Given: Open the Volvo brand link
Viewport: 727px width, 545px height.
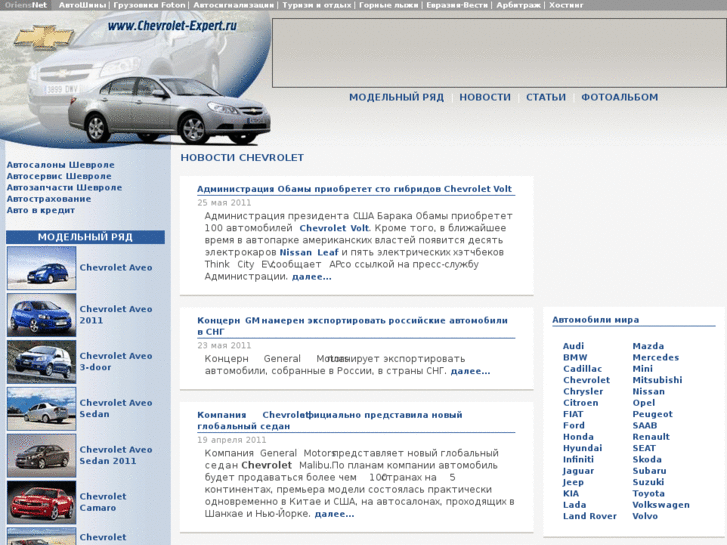Looking at the screenshot, I should tap(645, 516).
